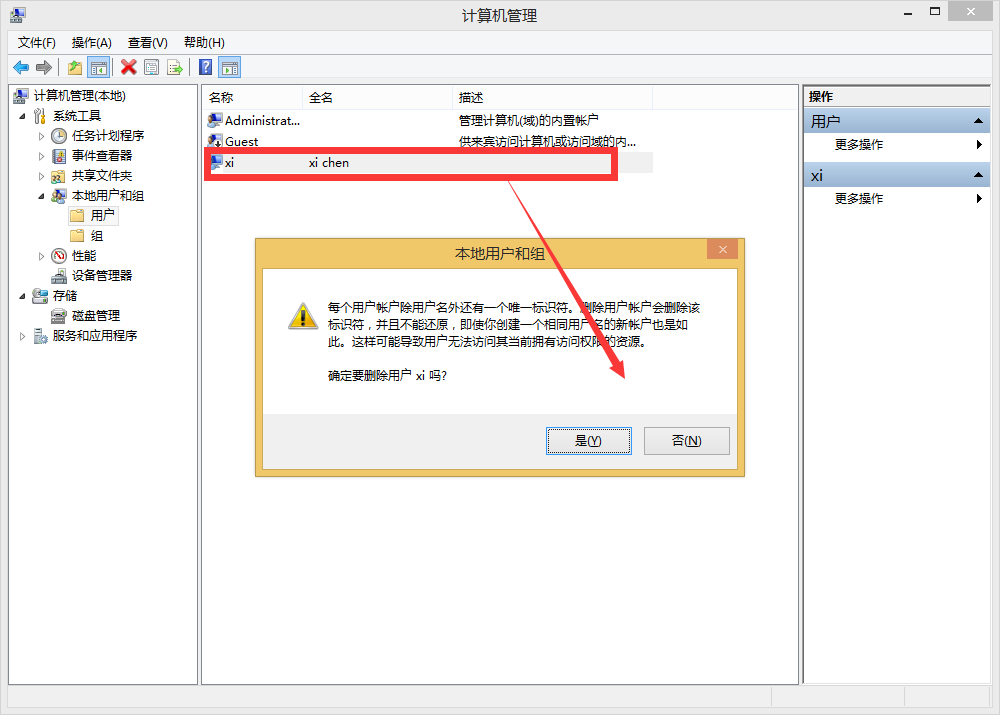Collapse the 用户 section in actions pane
The image size is (1000, 715).
[x=978, y=121]
